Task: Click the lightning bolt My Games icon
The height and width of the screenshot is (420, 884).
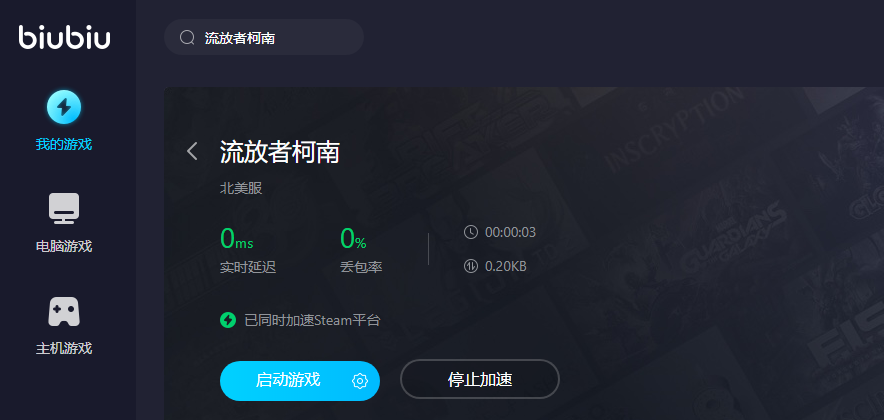Action: point(64,107)
